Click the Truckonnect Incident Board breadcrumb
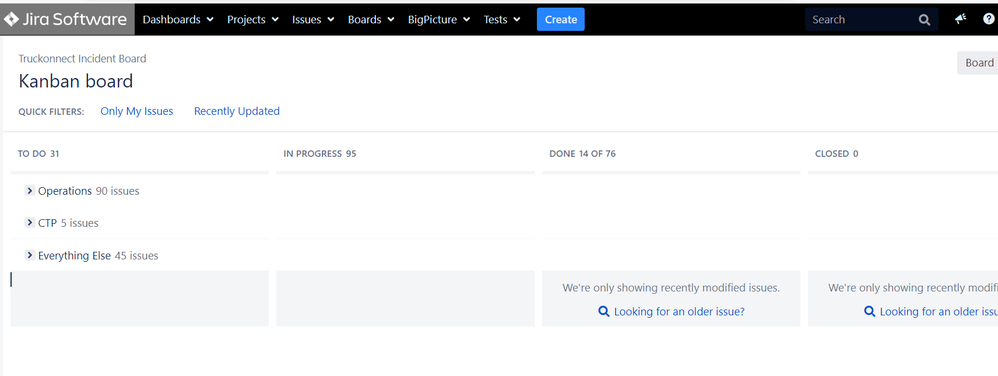Image resolution: width=998 pixels, height=376 pixels. (82, 59)
